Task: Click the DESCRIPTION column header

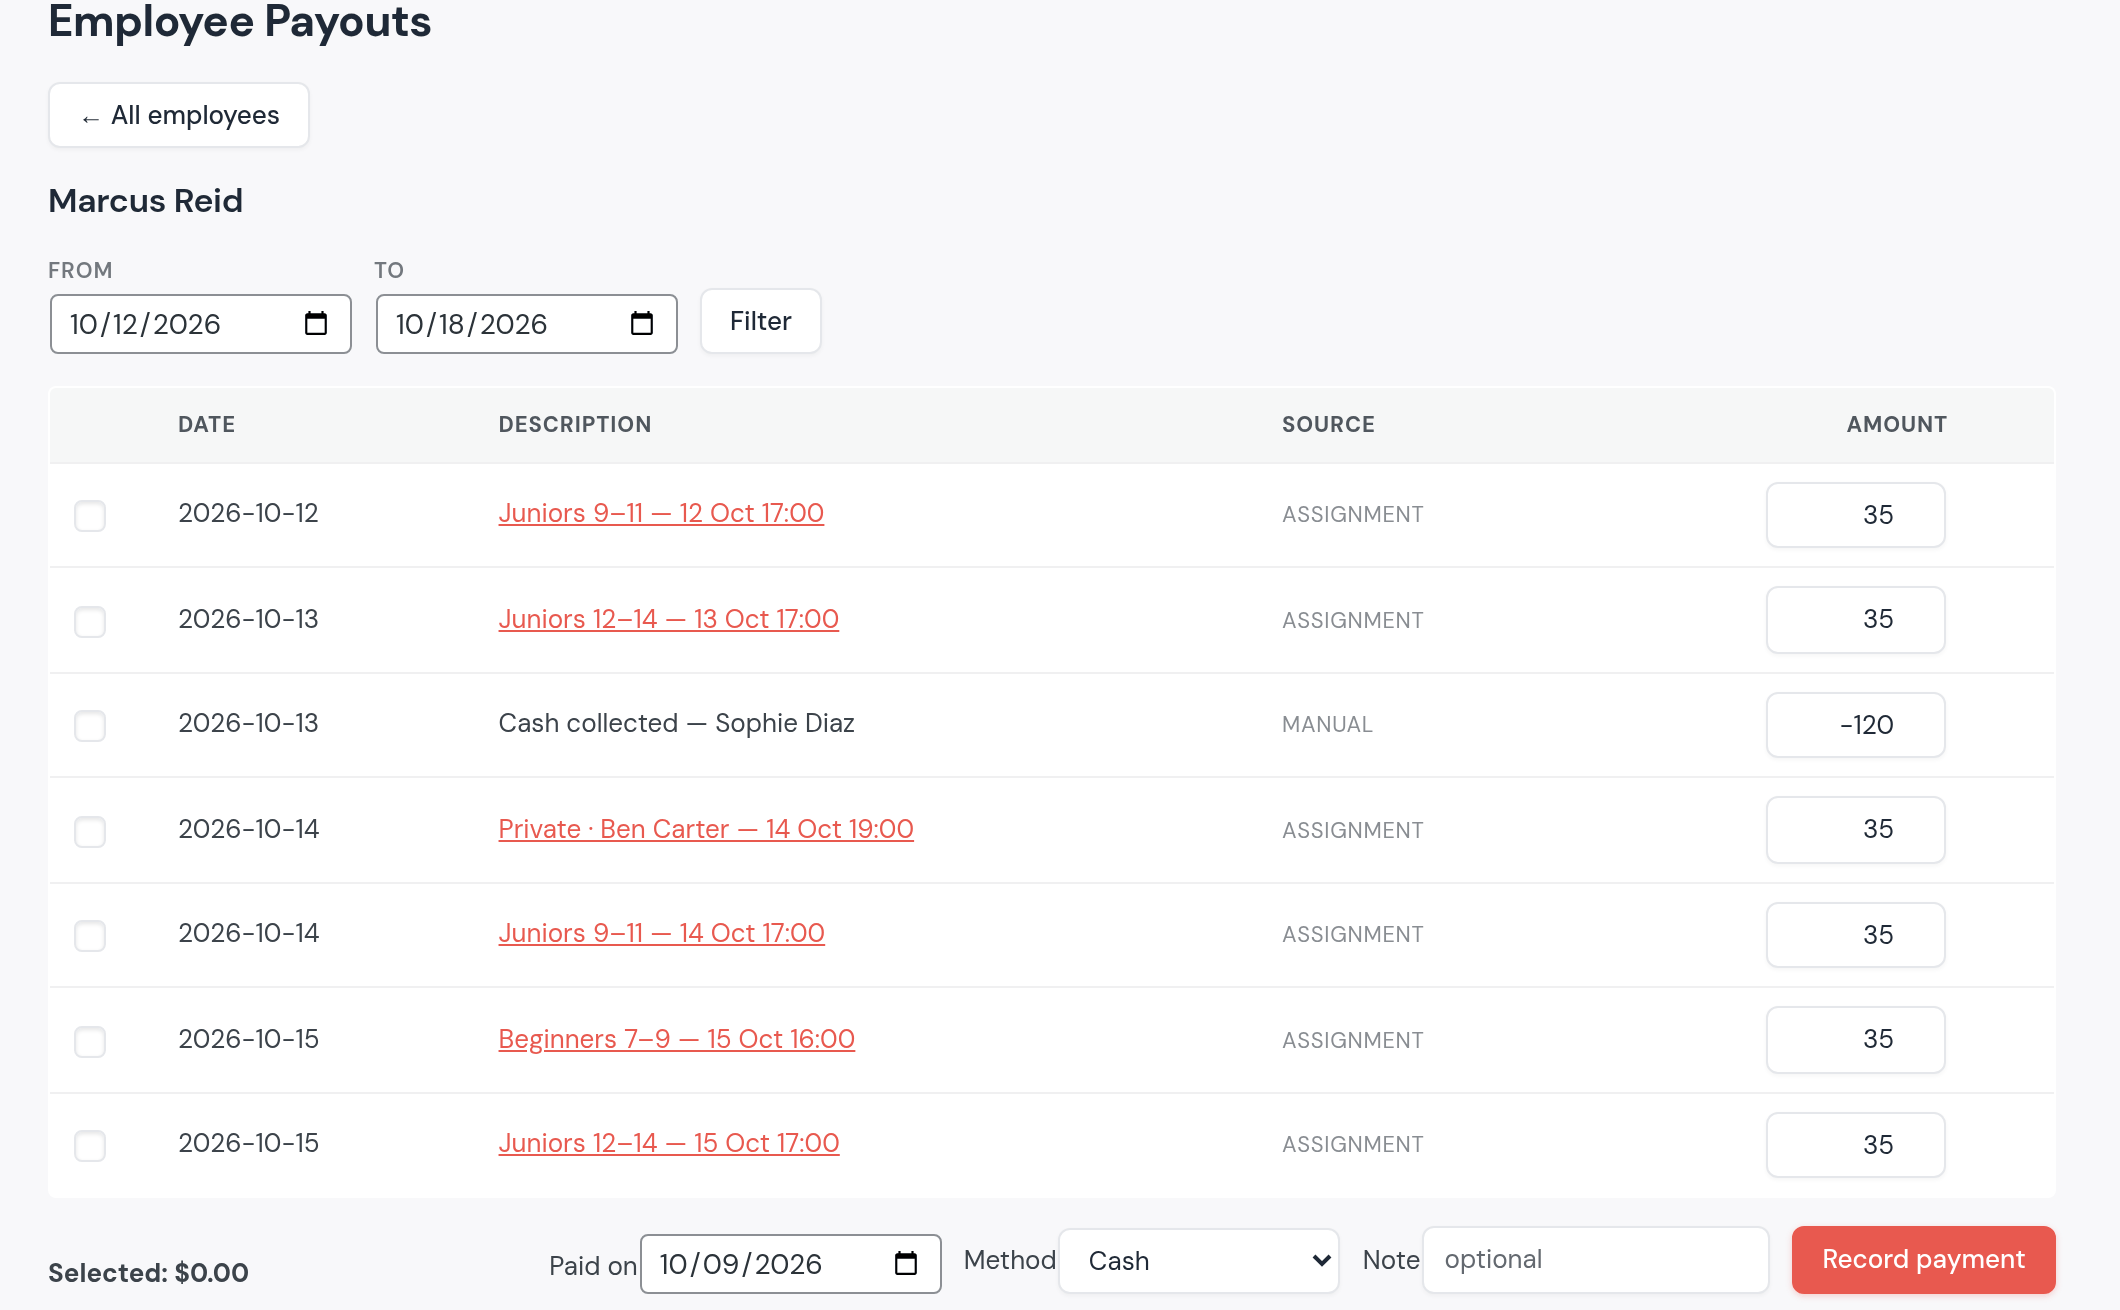Action: pos(575,424)
